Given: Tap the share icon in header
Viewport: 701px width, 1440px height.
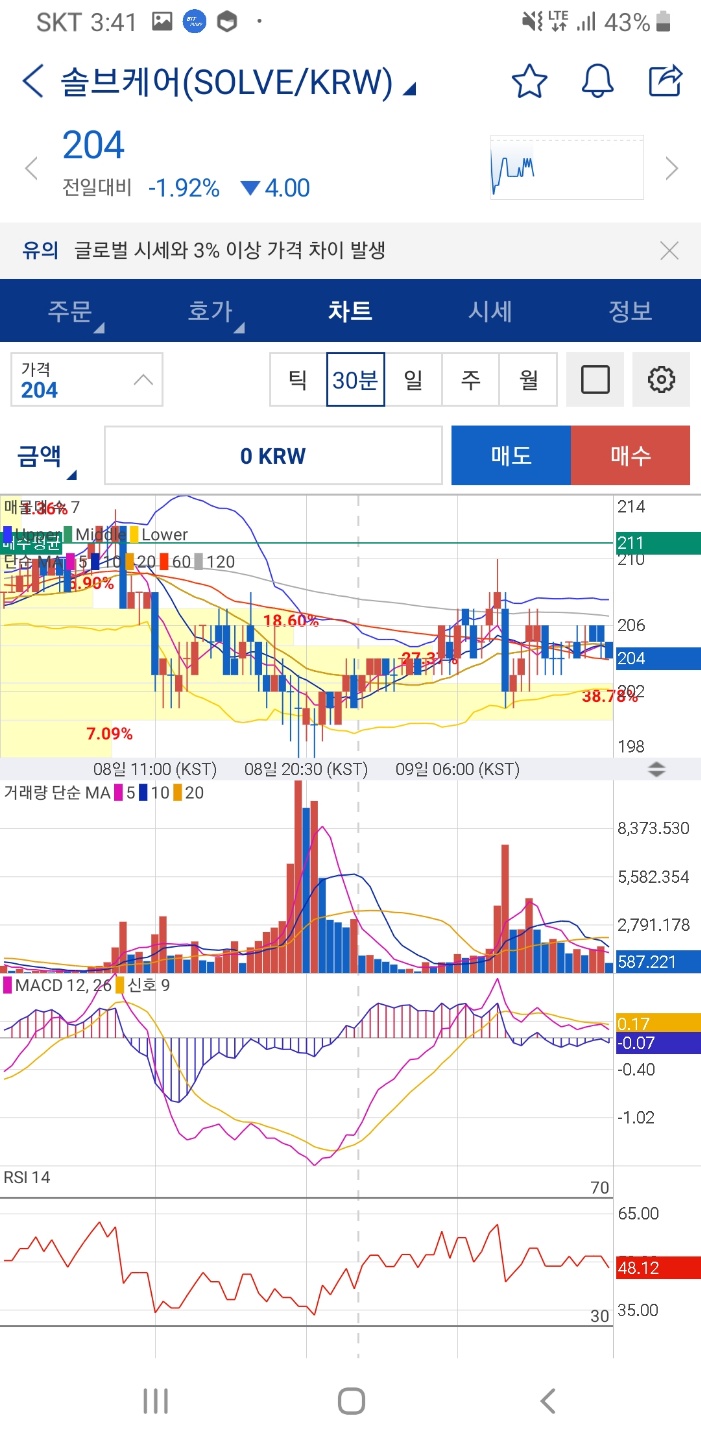Looking at the screenshot, I should [x=666, y=80].
